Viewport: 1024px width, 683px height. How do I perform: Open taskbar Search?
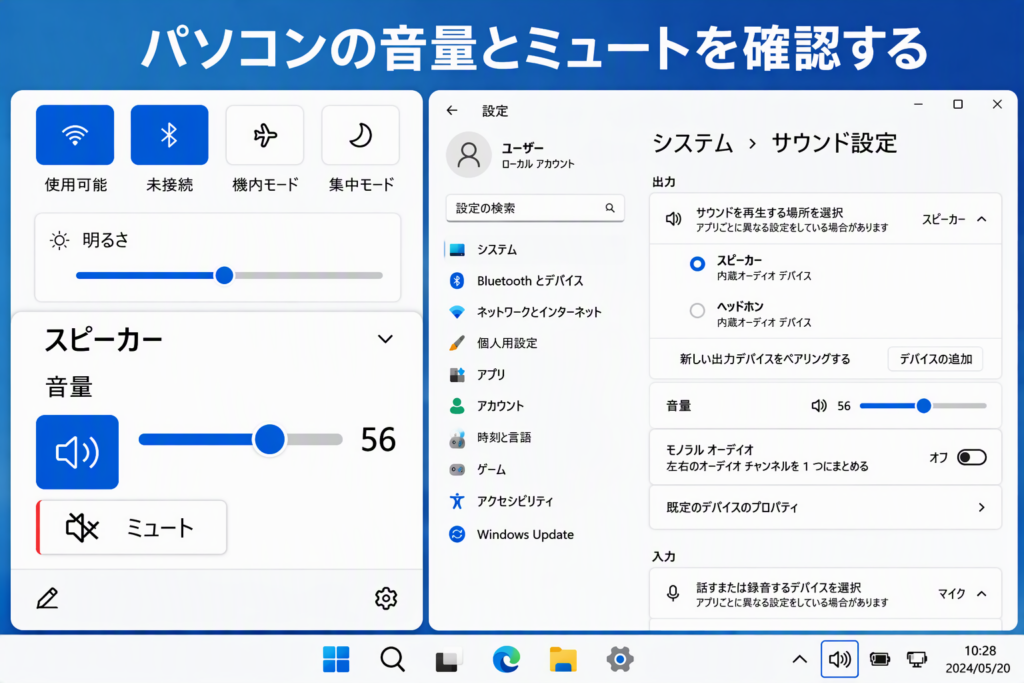pyautogui.click(x=392, y=659)
